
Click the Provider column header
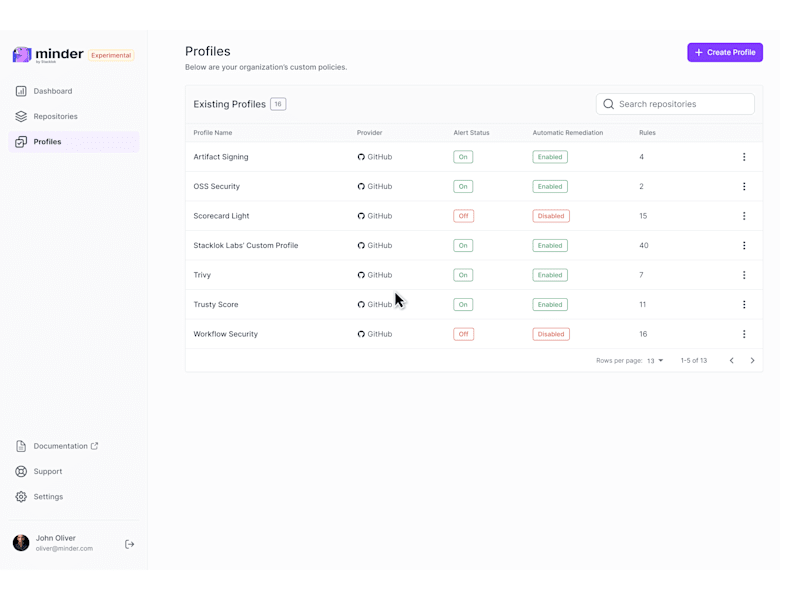(x=369, y=133)
